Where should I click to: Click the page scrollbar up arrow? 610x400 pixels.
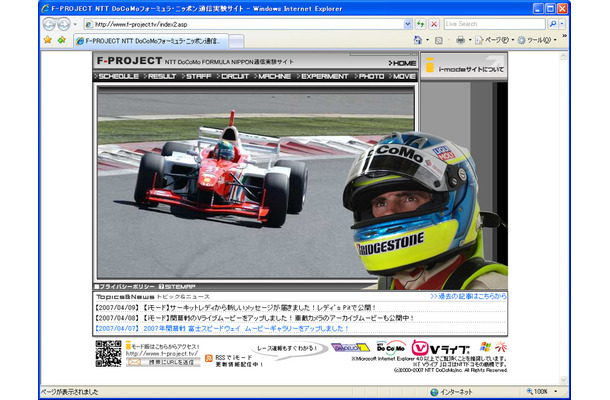564,56
